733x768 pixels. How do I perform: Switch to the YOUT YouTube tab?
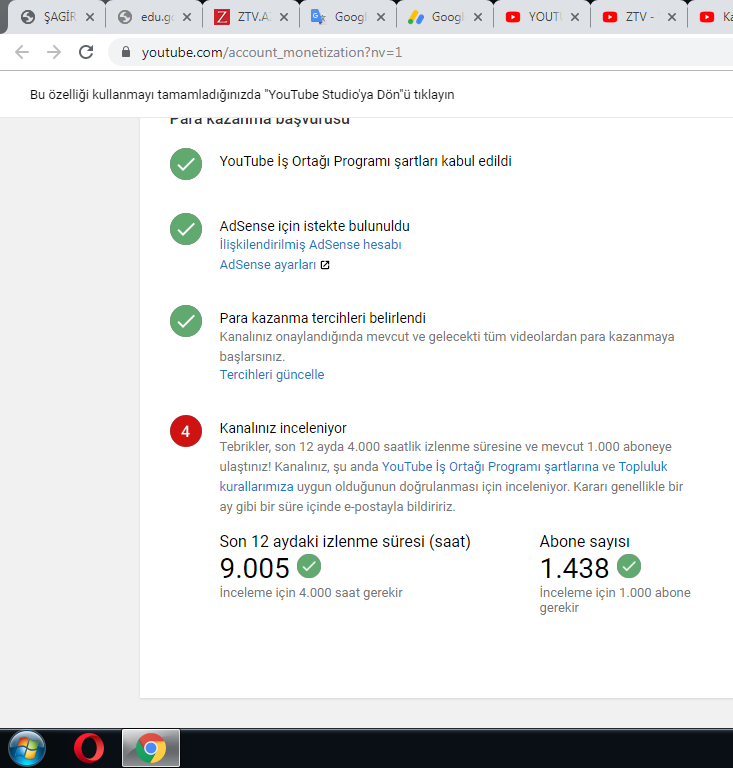pos(534,17)
